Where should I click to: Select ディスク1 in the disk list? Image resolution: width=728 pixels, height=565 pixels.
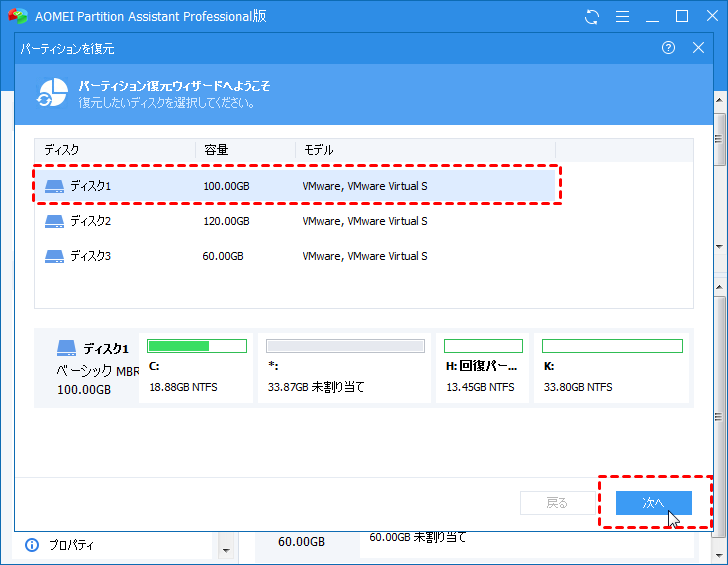pos(295,186)
